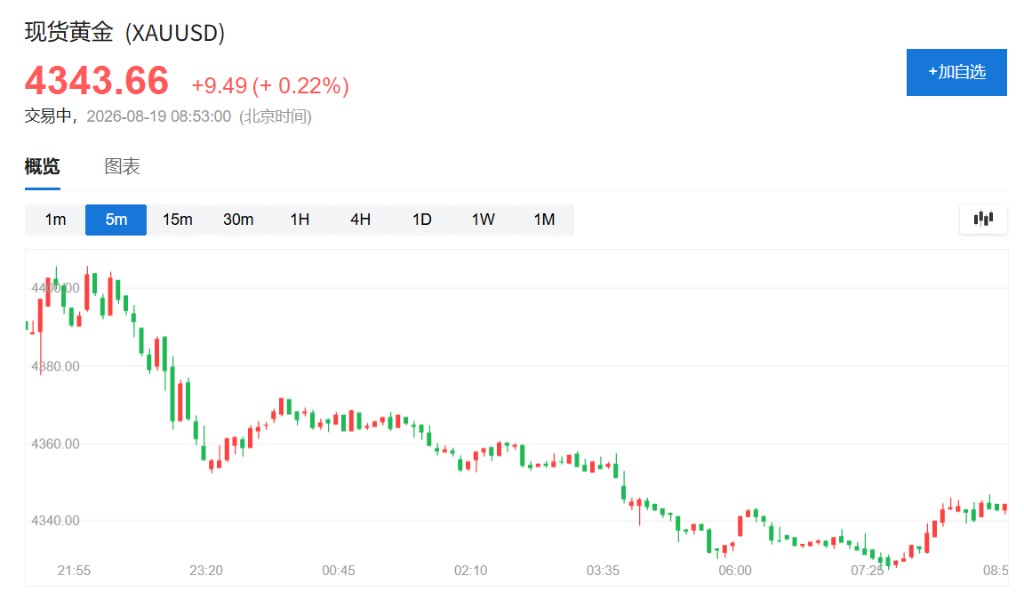Click the +9.49 (+0.22%) change value
This screenshot has height=594, width=1024.
[270, 86]
